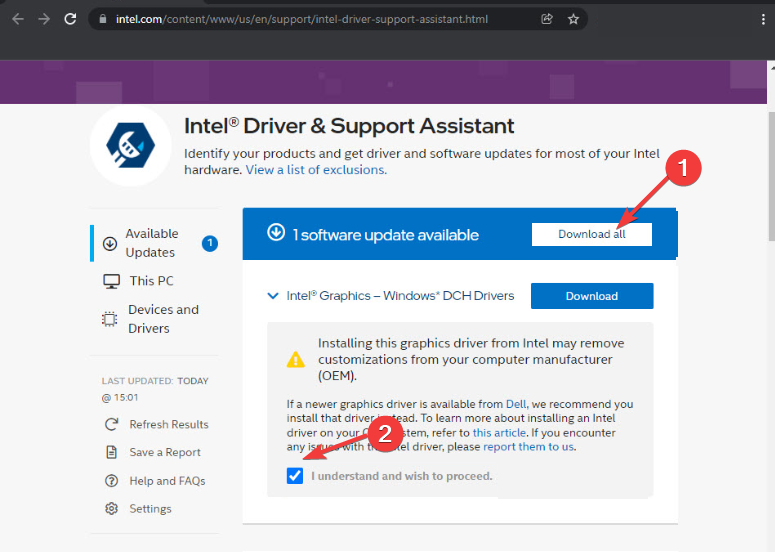Go forward with browser forward arrow
Viewport: 775px width, 552px height.
point(44,19)
